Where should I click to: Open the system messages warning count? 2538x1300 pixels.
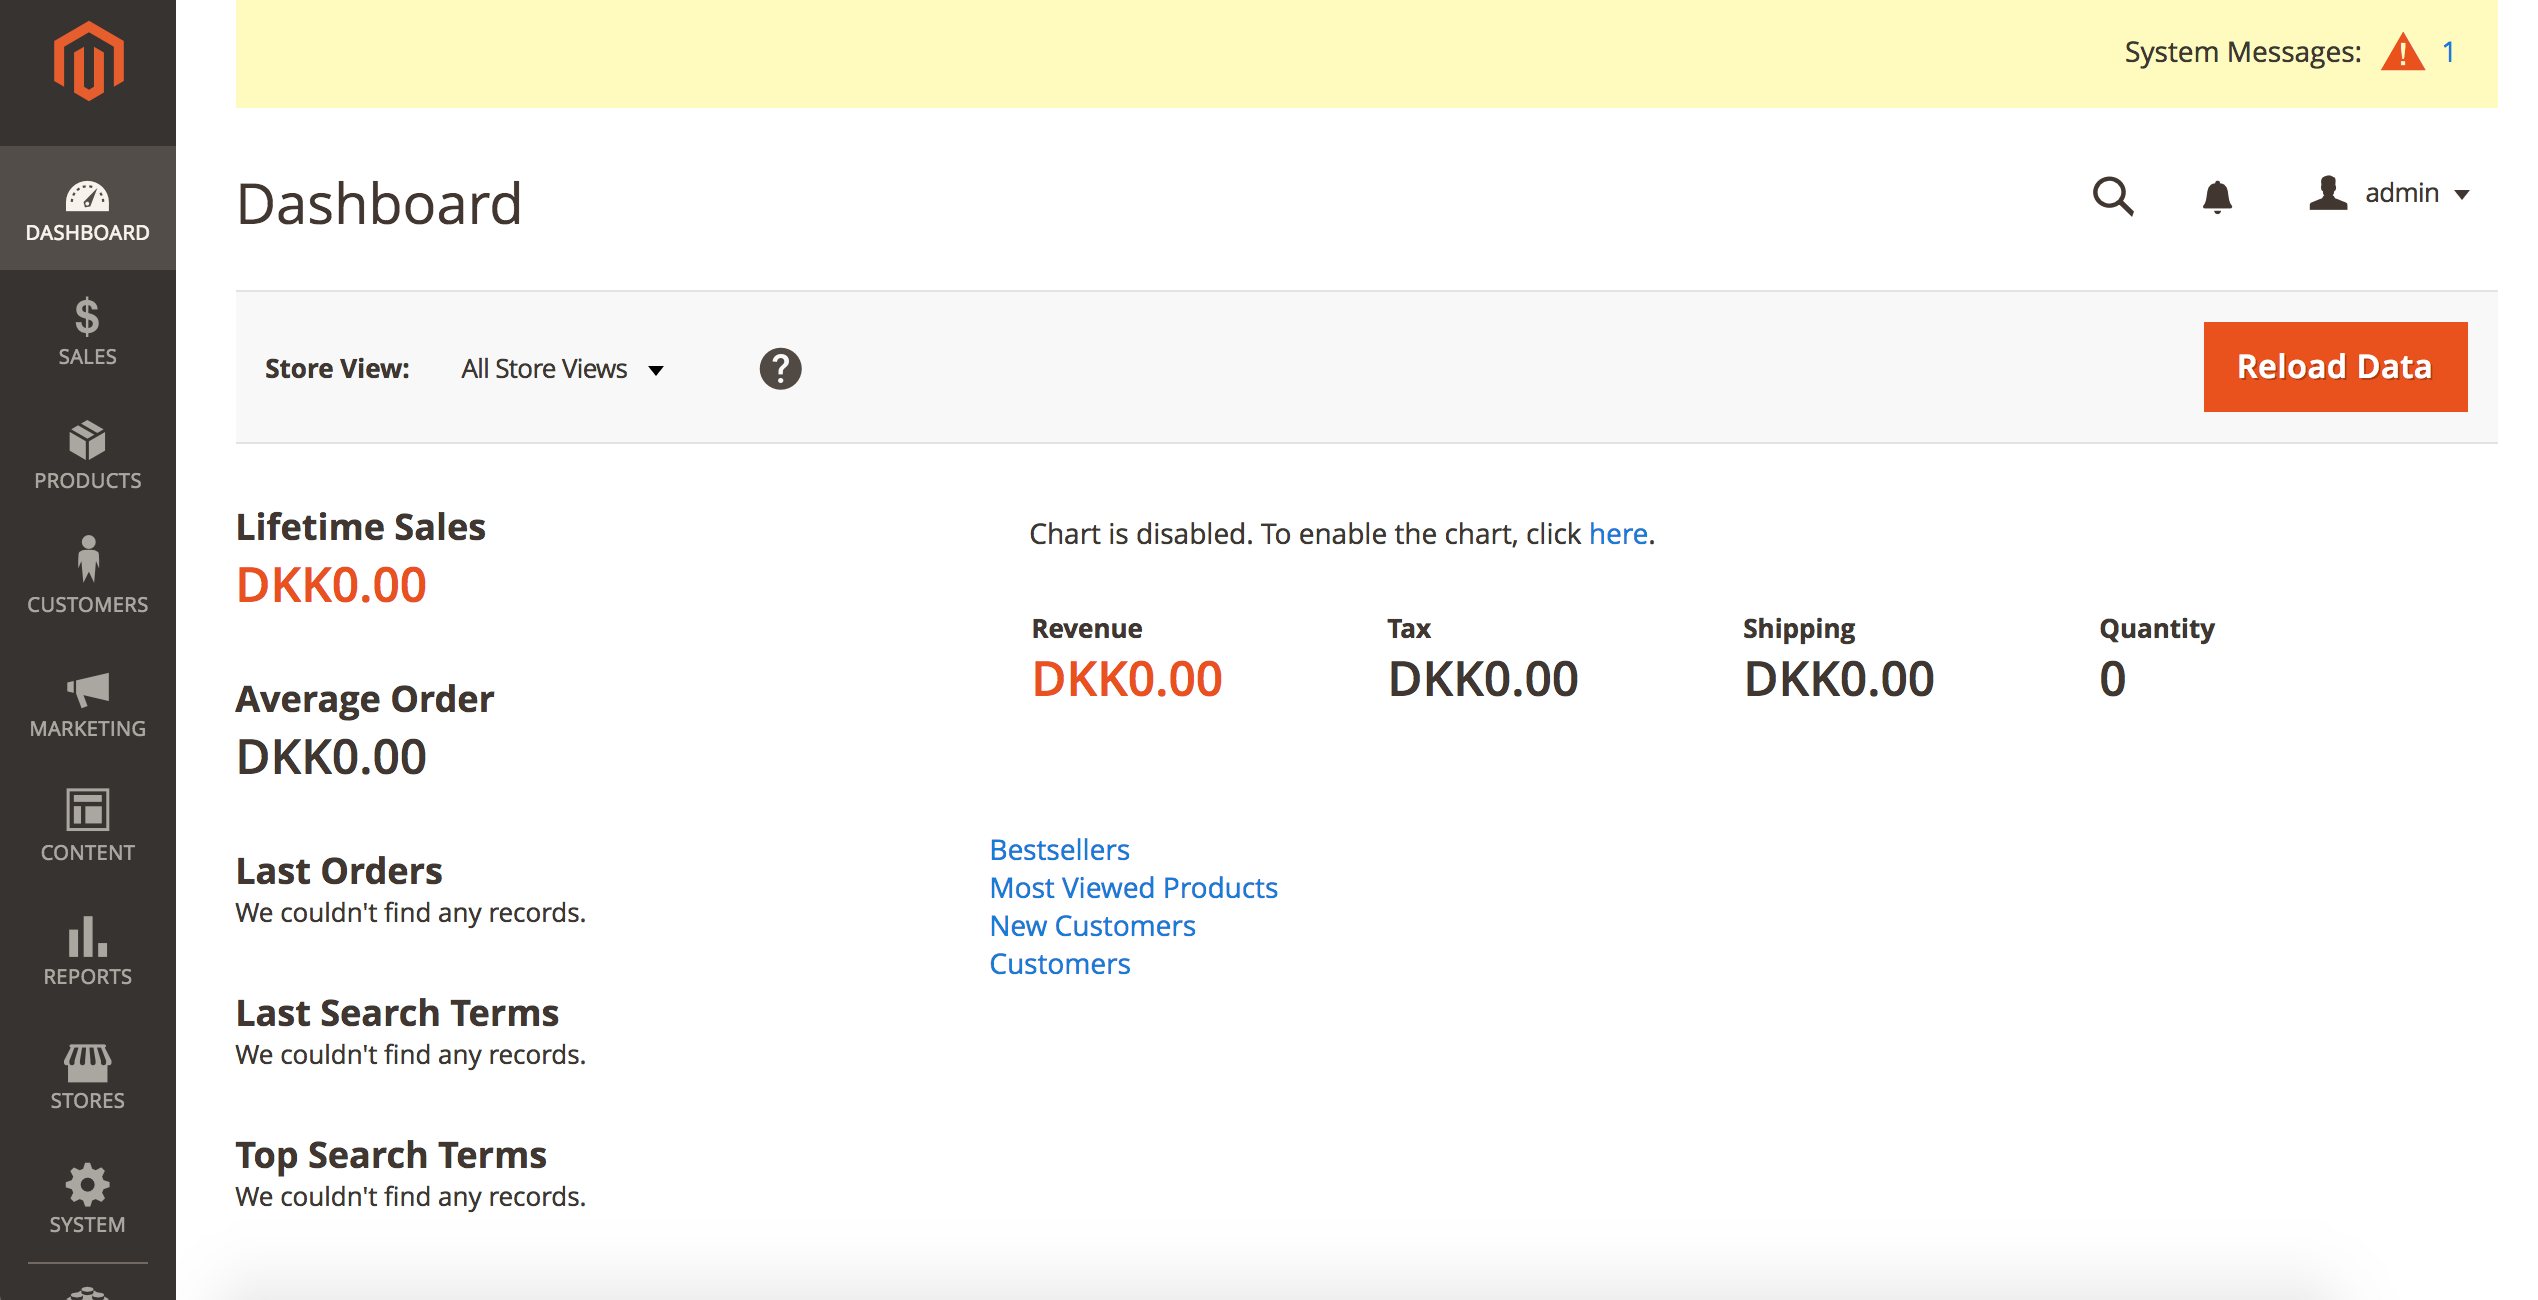point(2448,52)
